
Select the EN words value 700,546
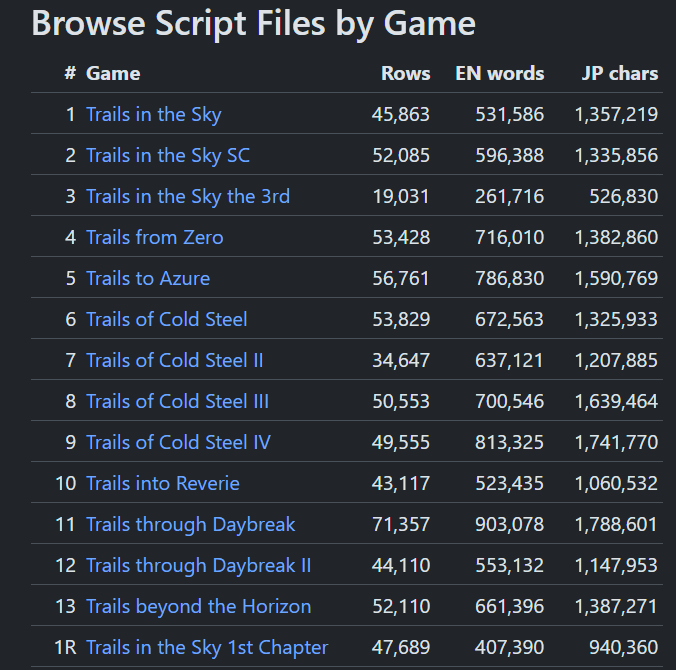(x=510, y=401)
